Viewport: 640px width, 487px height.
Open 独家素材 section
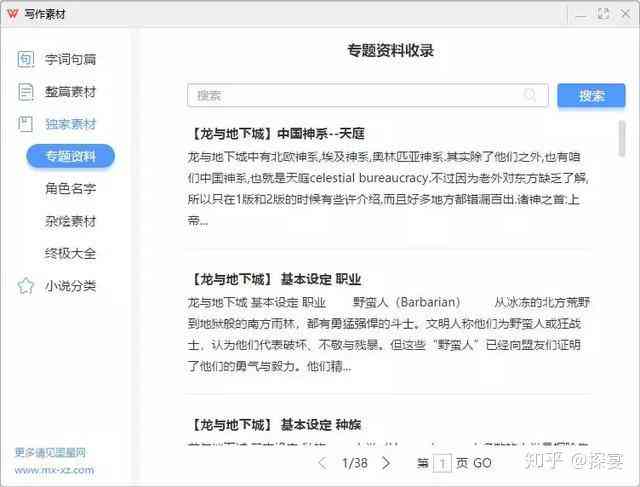(x=71, y=124)
